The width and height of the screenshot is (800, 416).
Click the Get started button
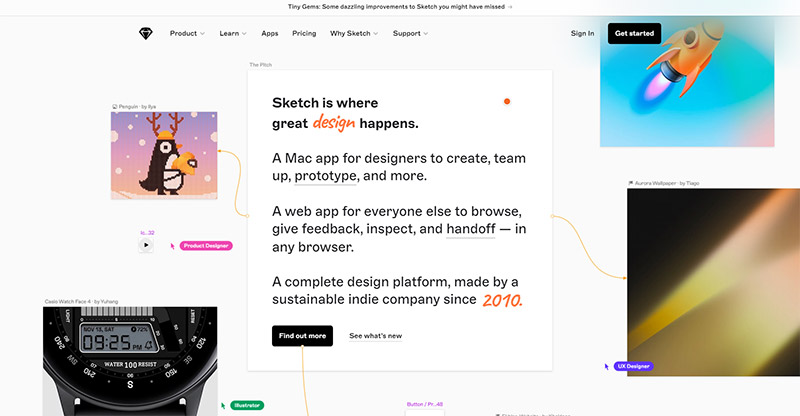(634, 33)
